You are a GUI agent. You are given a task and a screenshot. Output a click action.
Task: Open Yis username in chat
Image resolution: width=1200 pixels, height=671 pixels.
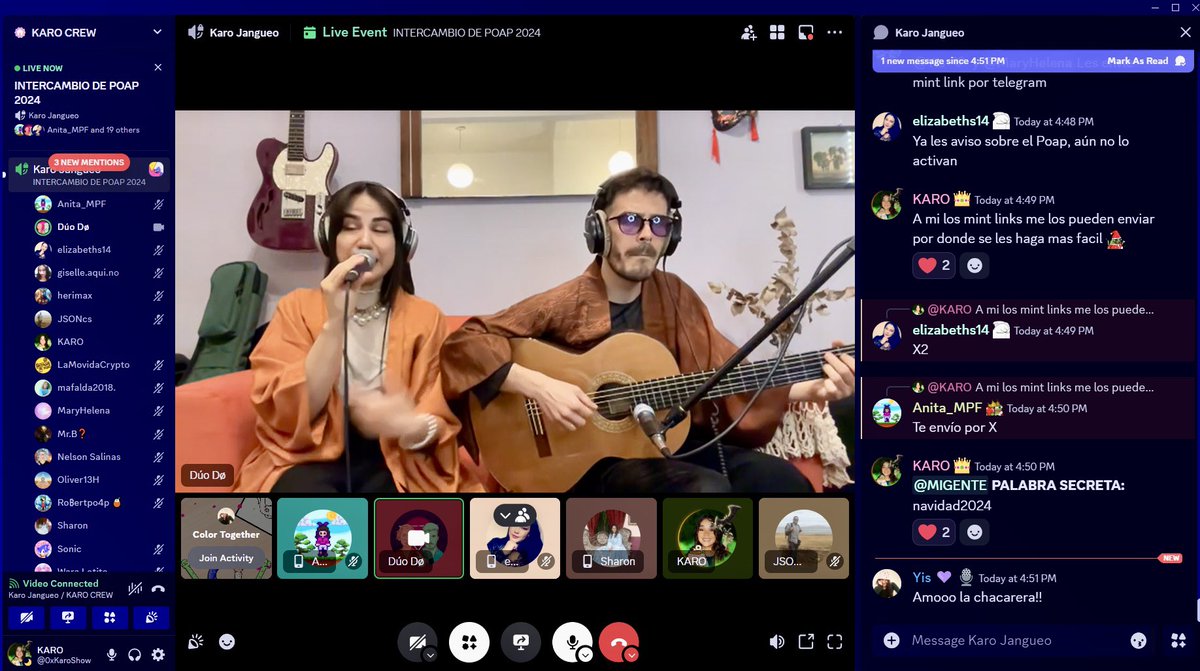point(922,577)
